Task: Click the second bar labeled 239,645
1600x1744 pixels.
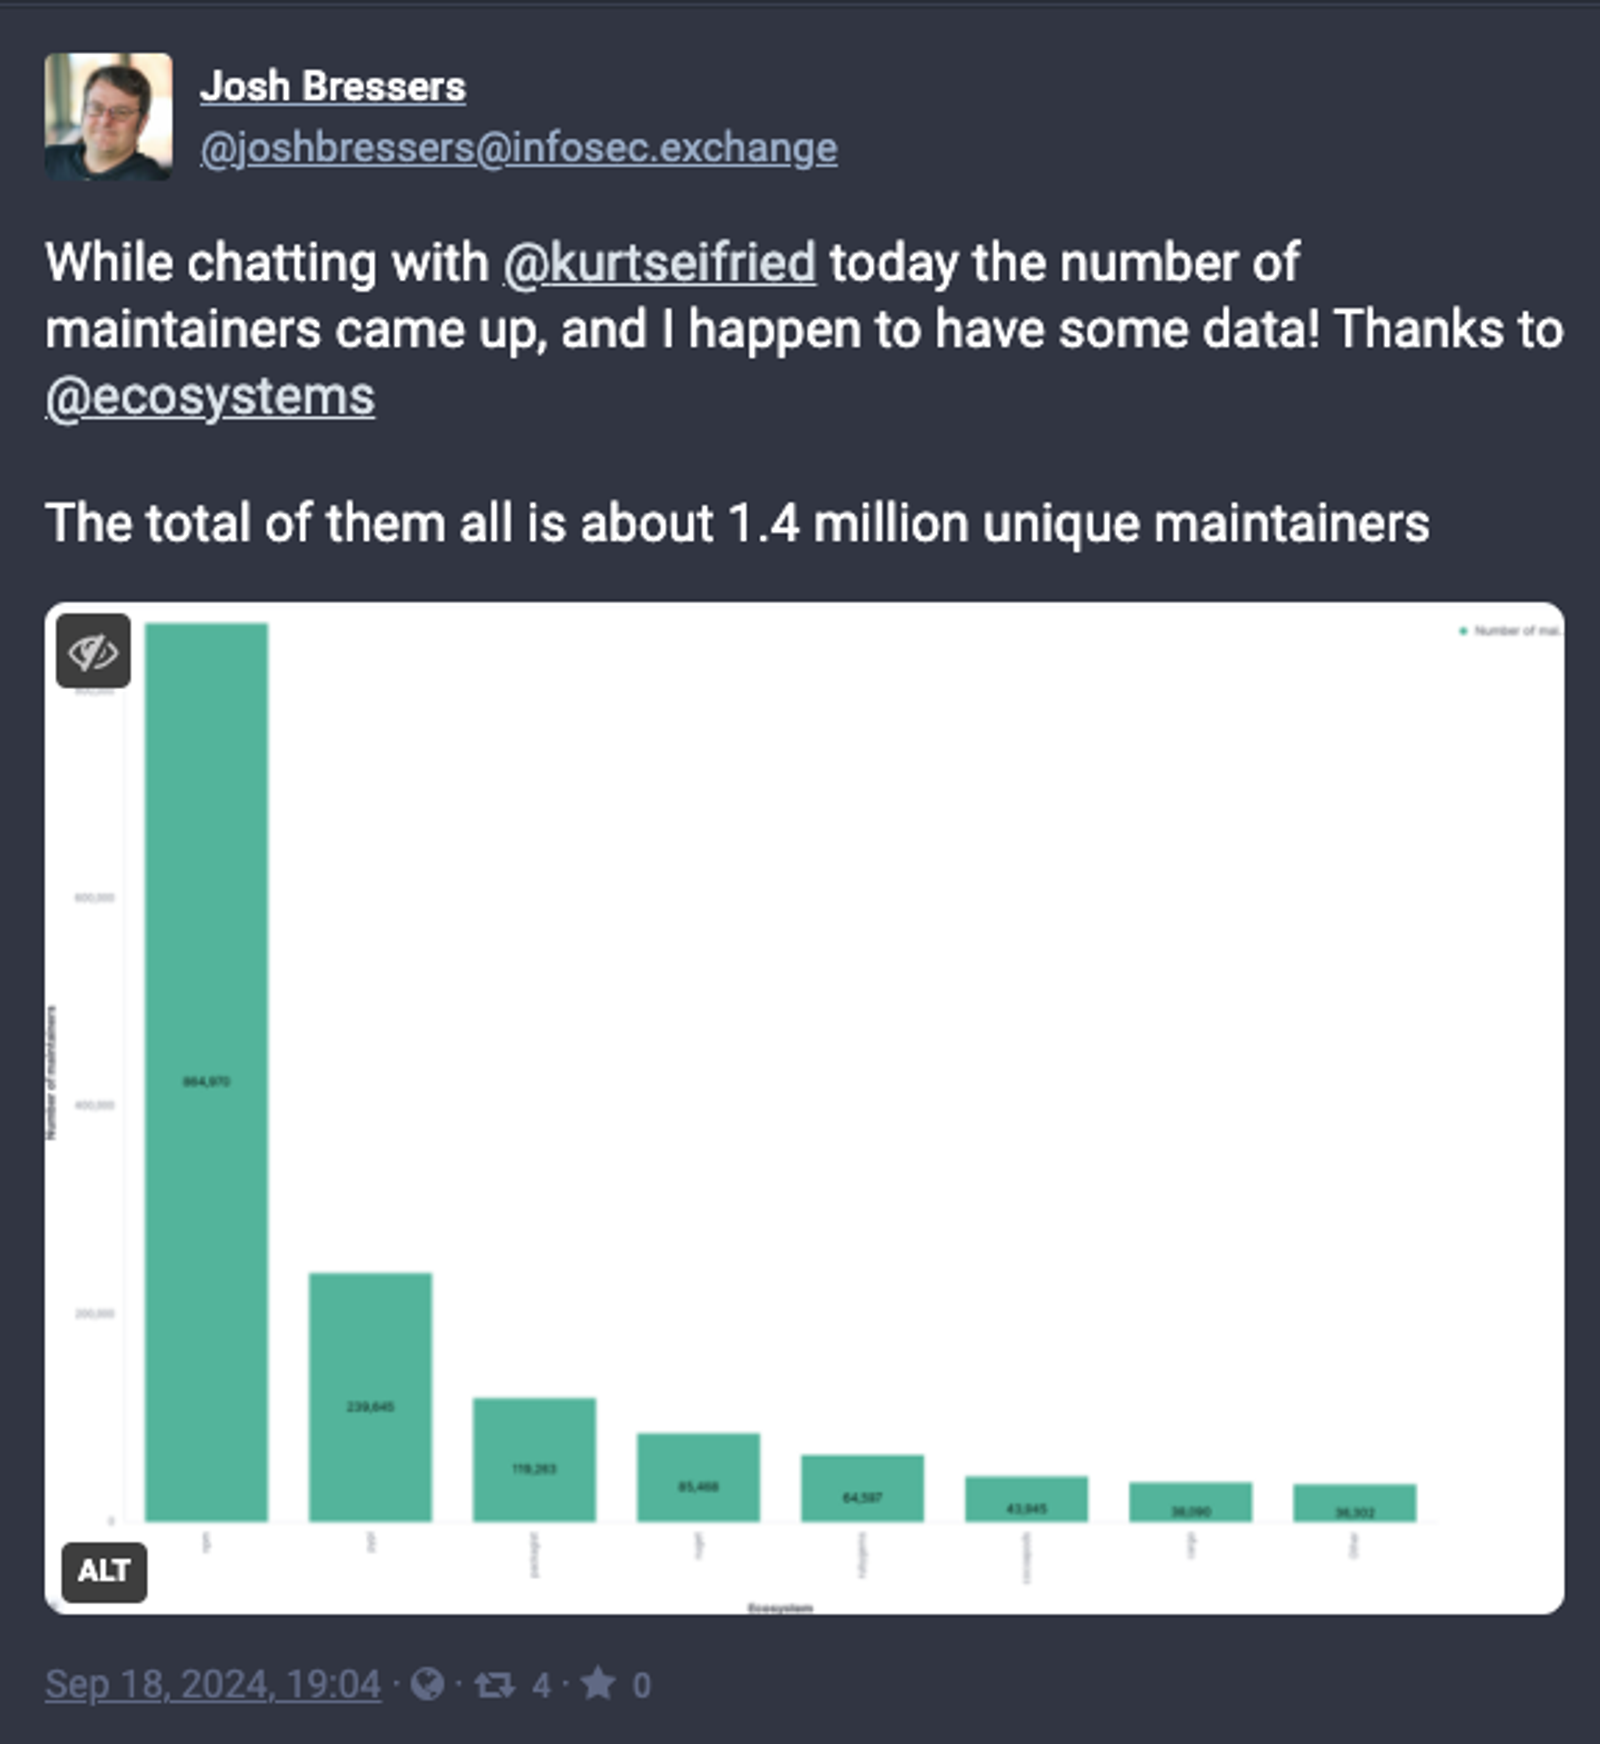Action: point(371,1397)
